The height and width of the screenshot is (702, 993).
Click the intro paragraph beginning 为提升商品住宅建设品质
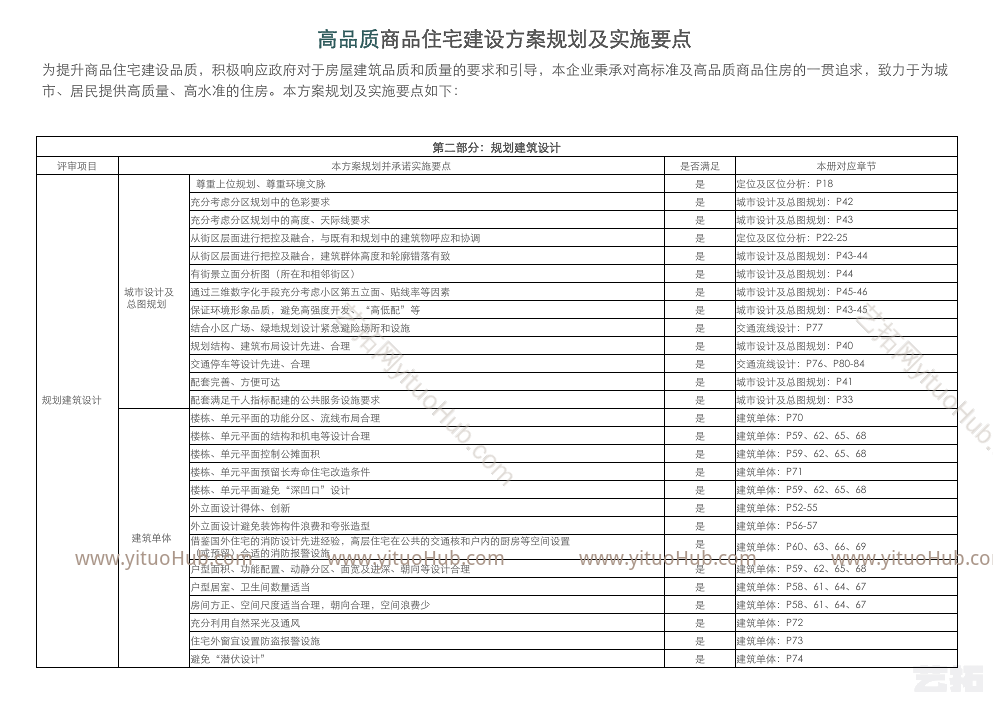[x=495, y=80]
